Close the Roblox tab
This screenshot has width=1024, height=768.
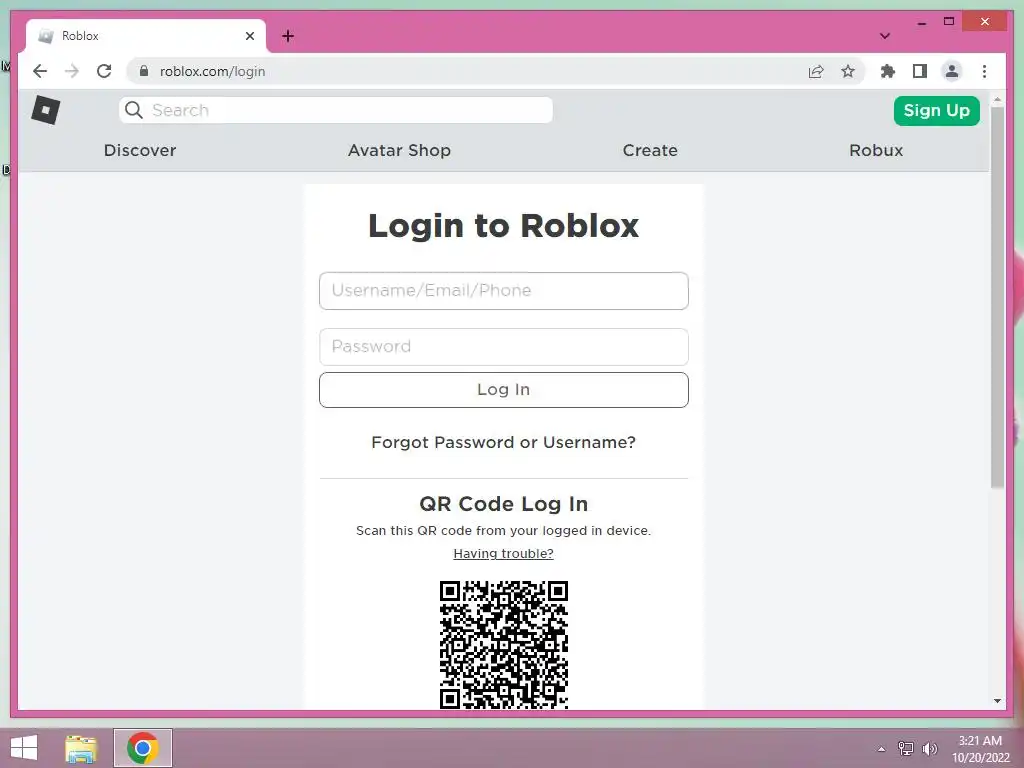click(x=249, y=36)
